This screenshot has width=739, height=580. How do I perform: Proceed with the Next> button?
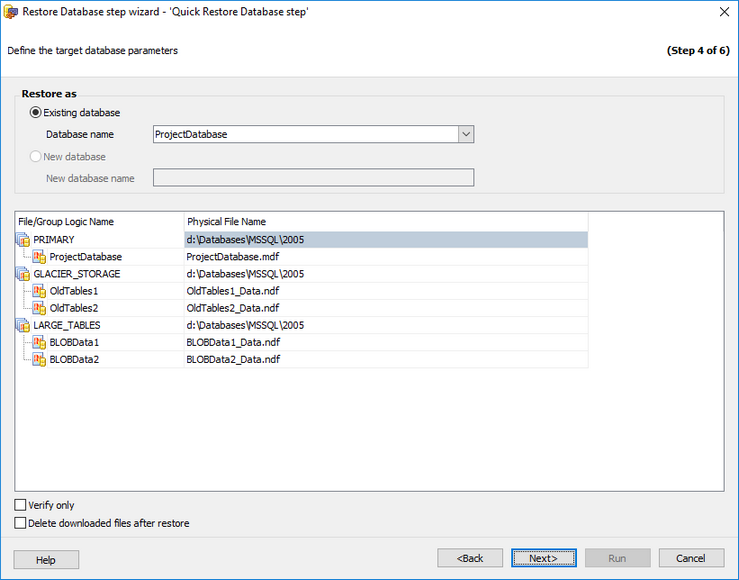pyautogui.click(x=544, y=558)
